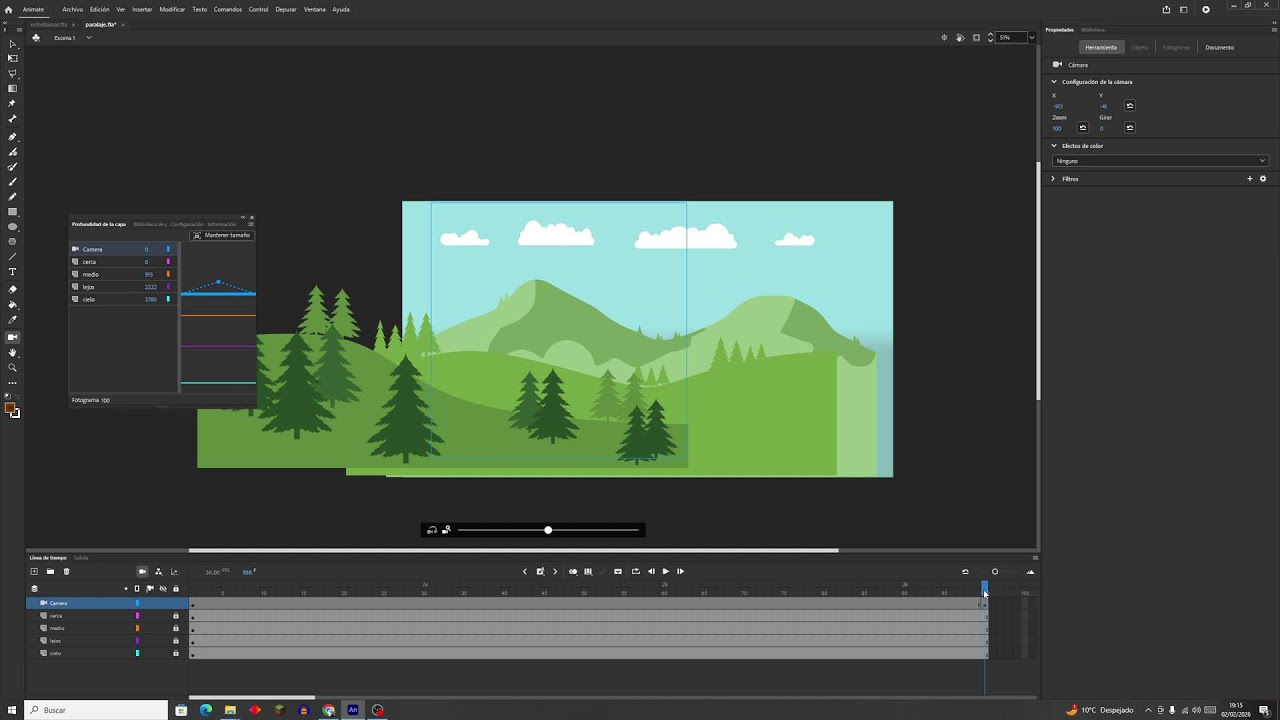The height and width of the screenshot is (720, 1280).
Task: Step forward one frame
Action: 681,571
